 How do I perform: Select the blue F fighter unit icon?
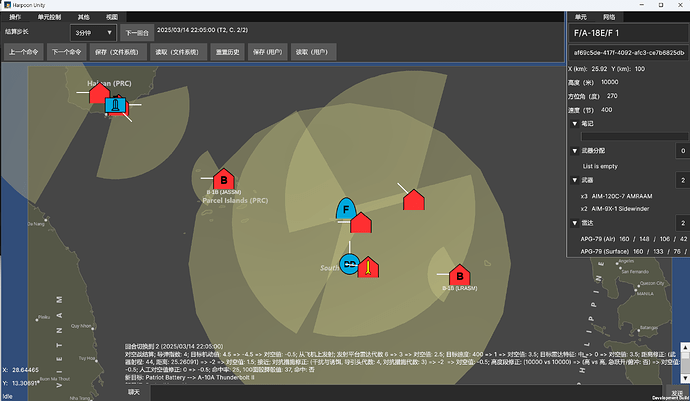click(x=346, y=209)
